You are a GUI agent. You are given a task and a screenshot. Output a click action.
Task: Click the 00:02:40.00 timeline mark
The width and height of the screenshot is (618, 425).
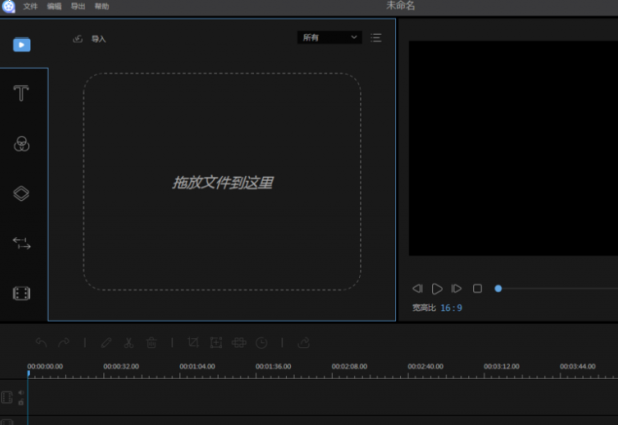tap(425, 366)
